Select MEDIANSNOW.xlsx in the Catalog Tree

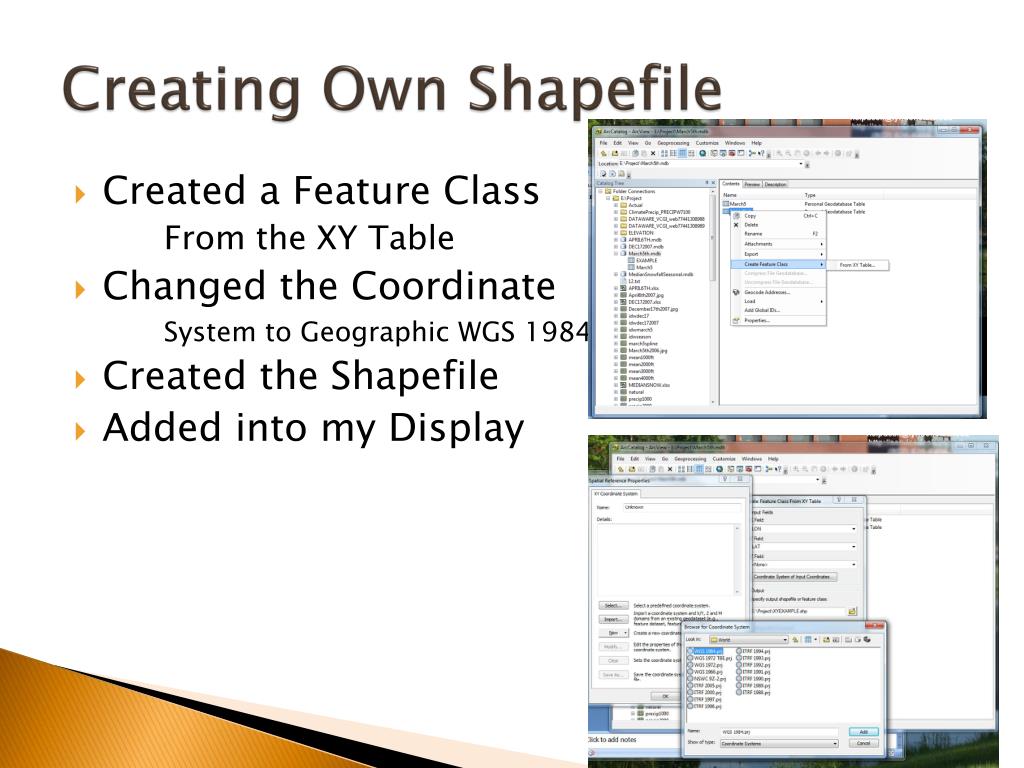click(649, 385)
